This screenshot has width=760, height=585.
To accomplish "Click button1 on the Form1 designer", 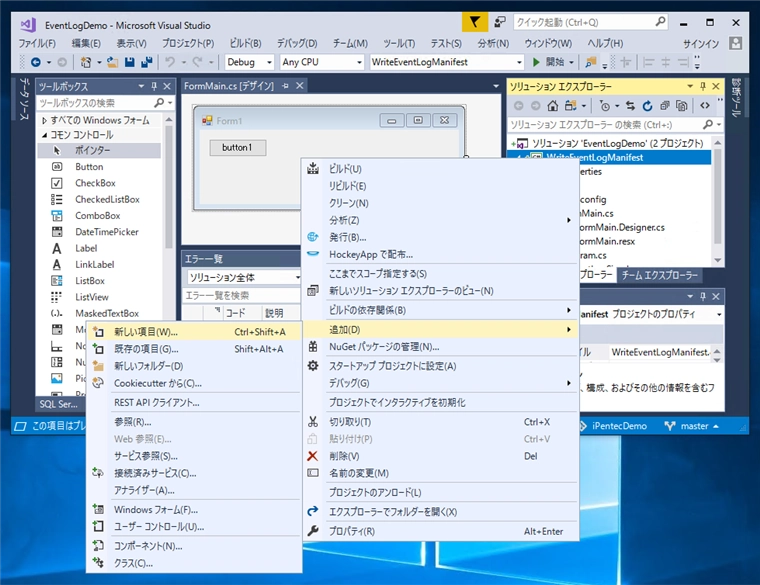I will 238,147.
